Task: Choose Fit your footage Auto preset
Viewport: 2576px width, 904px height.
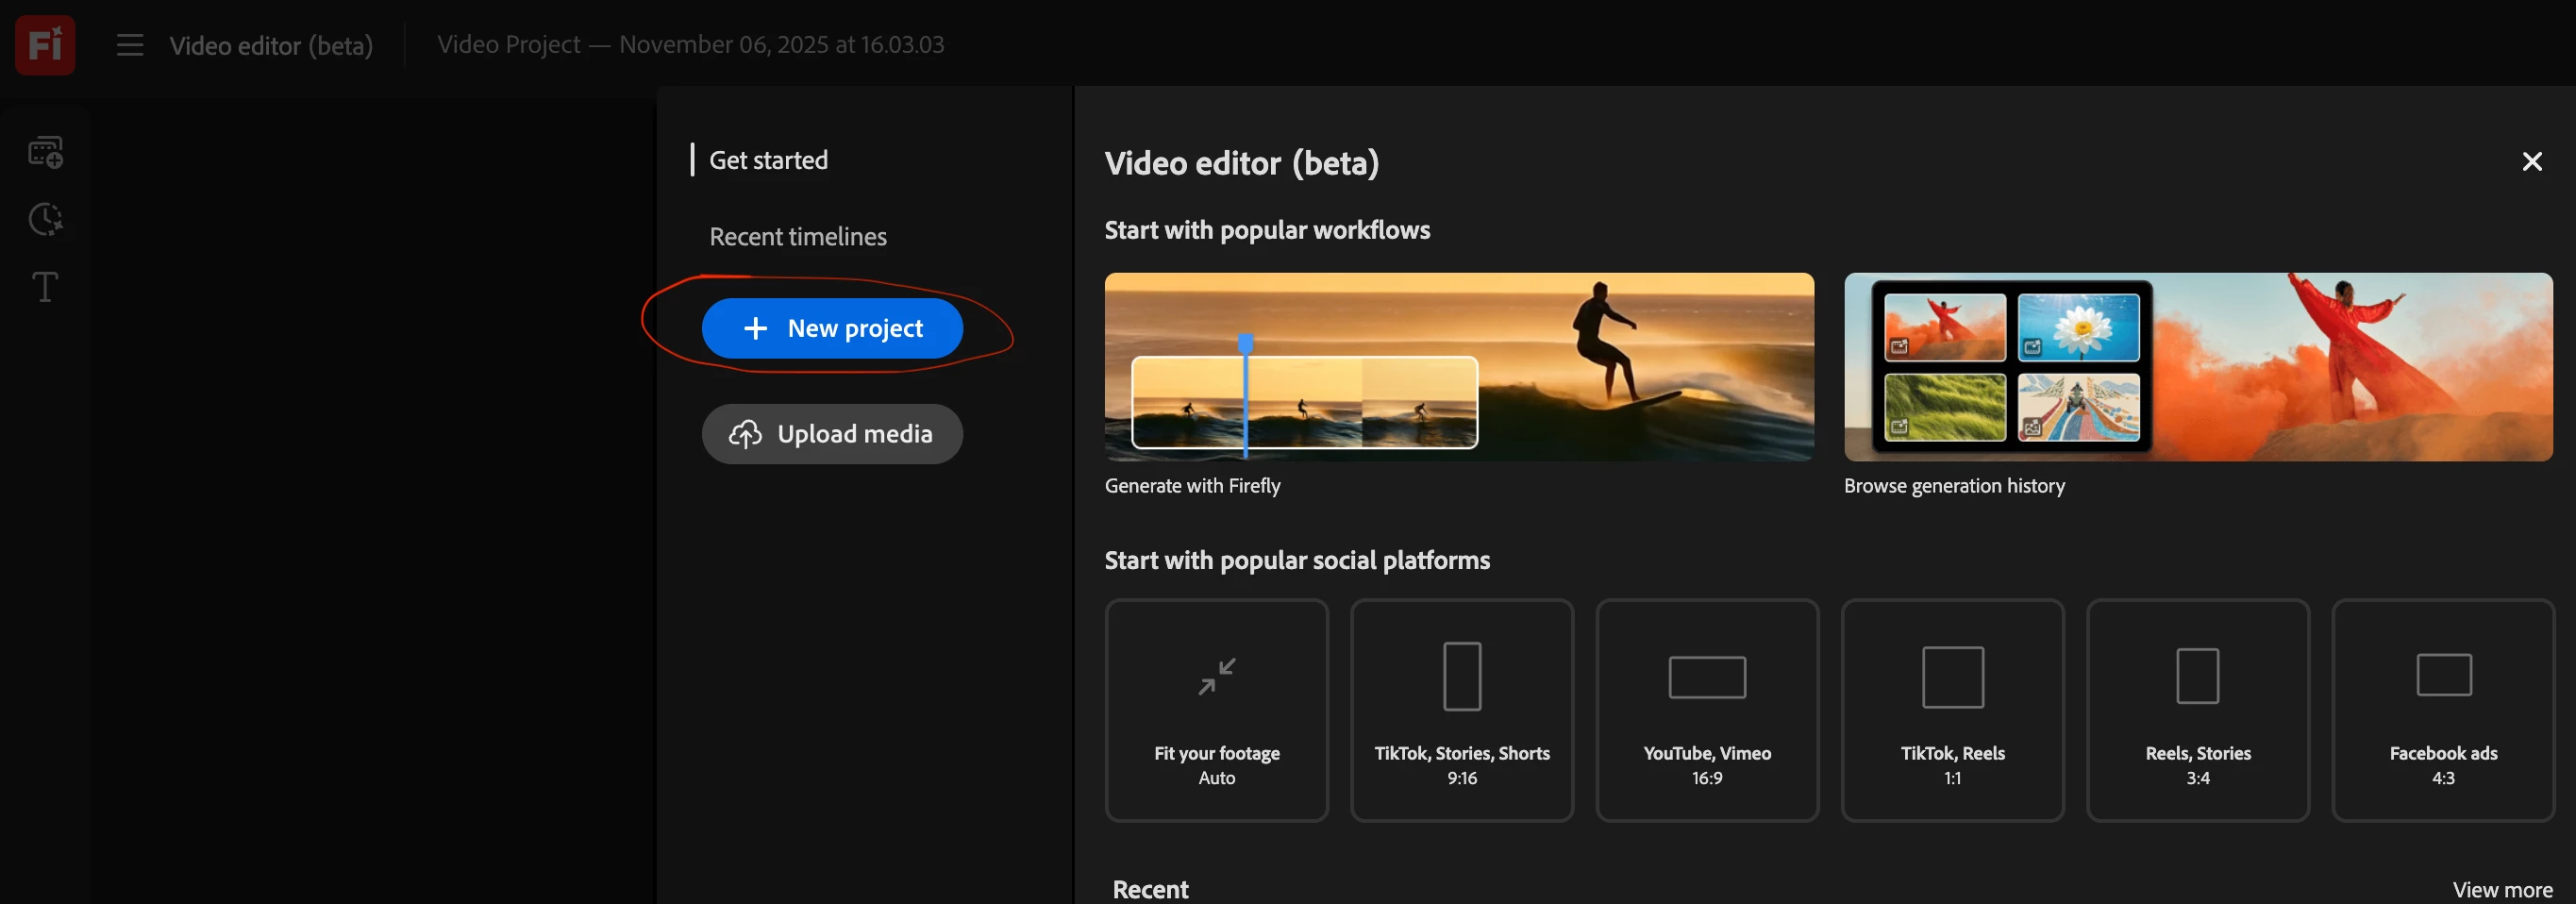Action: 1217,710
